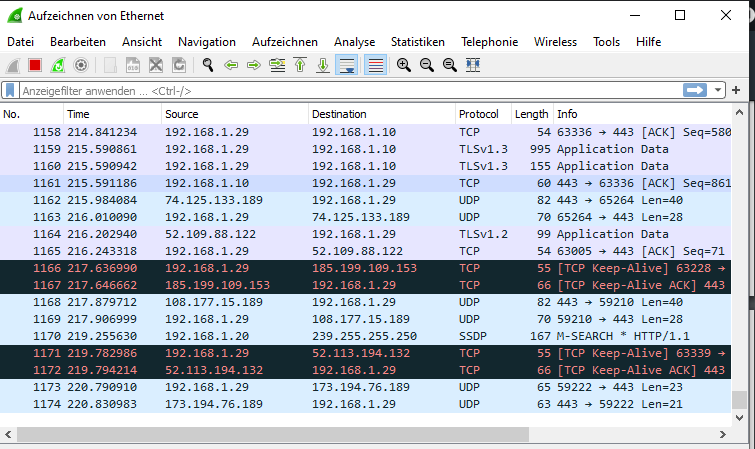Sort by the Destination column header

click(382, 114)
